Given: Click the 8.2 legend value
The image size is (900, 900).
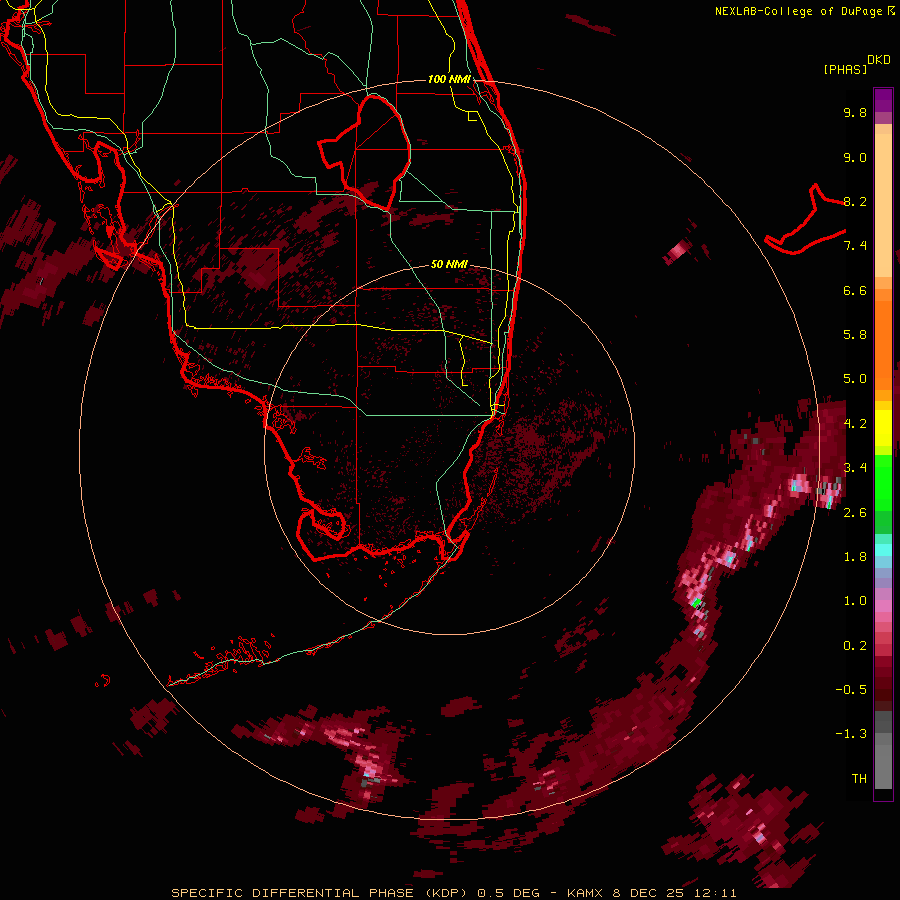Looking at the screenshot, I should (855, 201).
